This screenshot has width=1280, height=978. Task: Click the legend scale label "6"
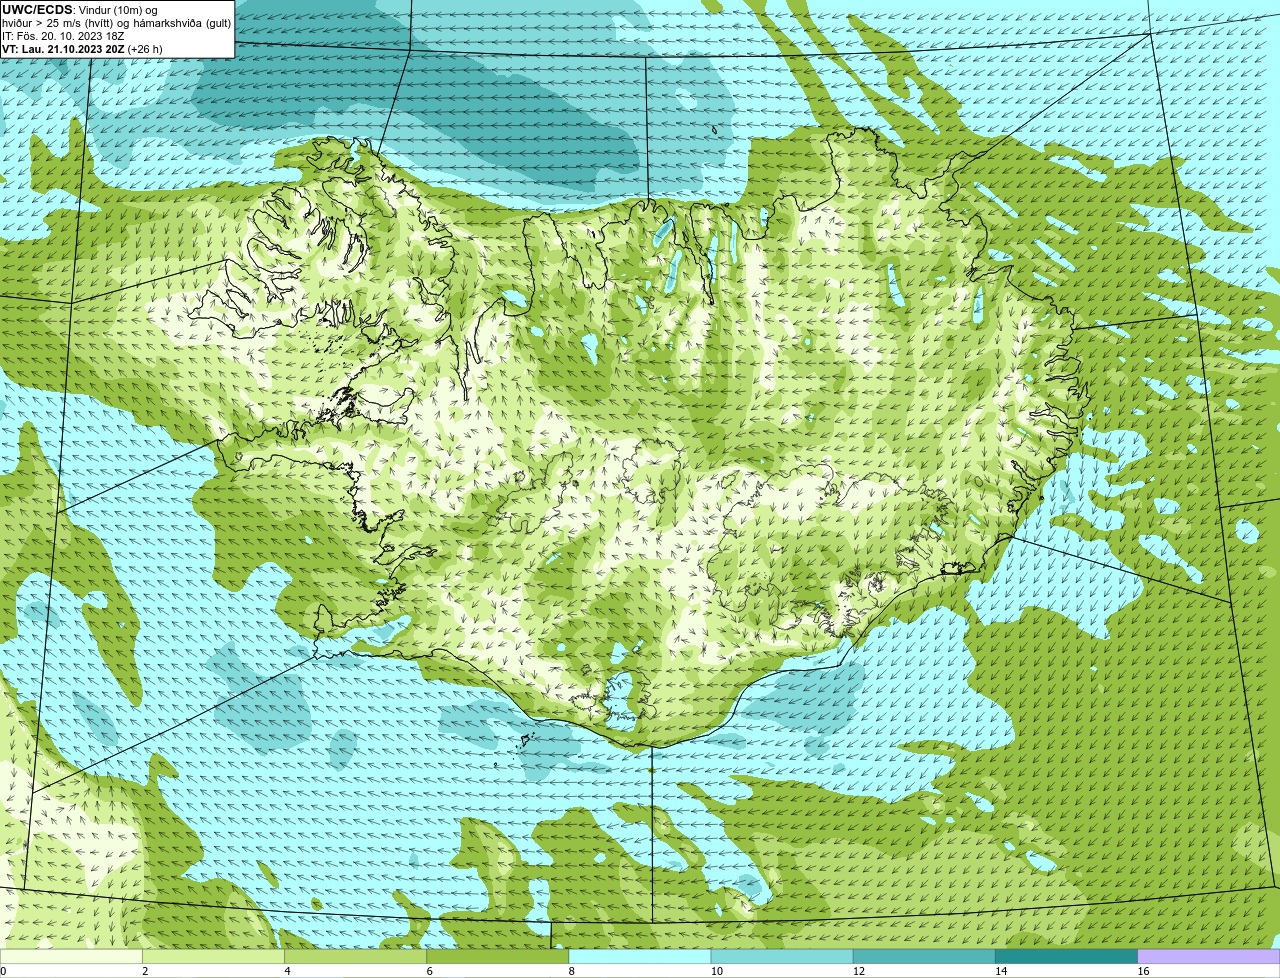pyautogui.click(x=429, y=971)
